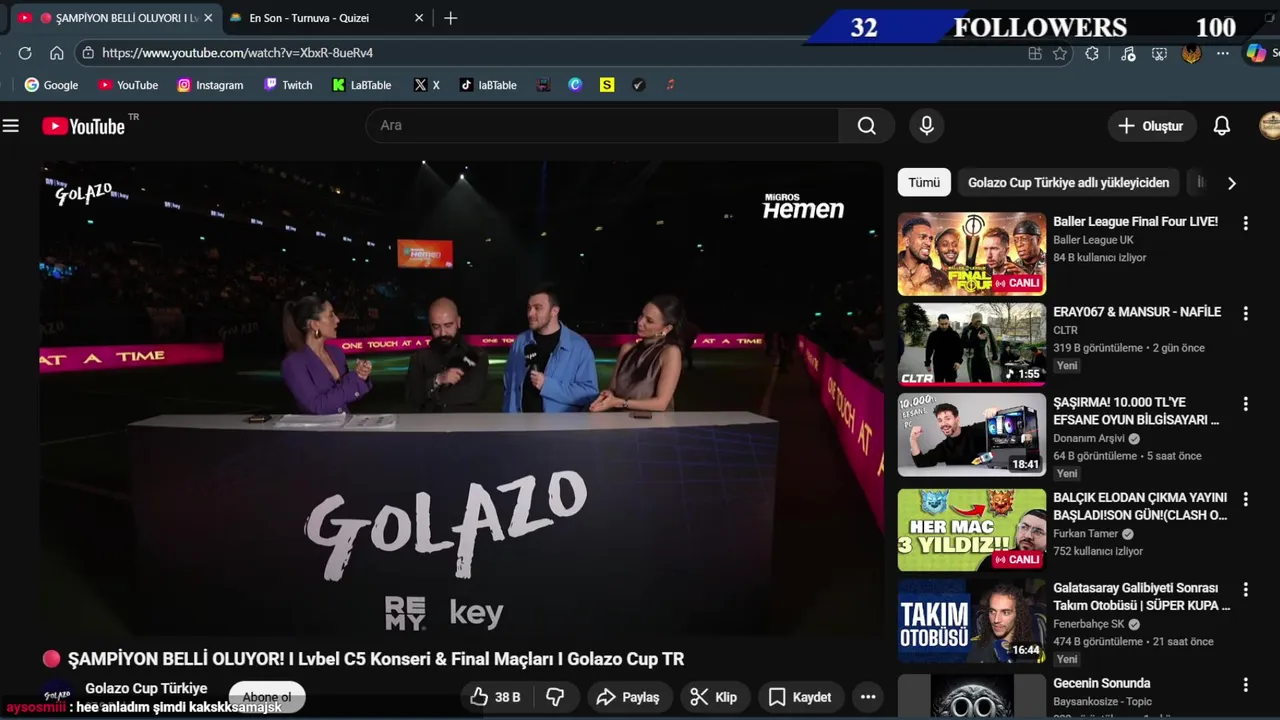Open options for Galatasaray Galibiyeti video
This screenshot has height=720, width=1280.
(1245, 590)
